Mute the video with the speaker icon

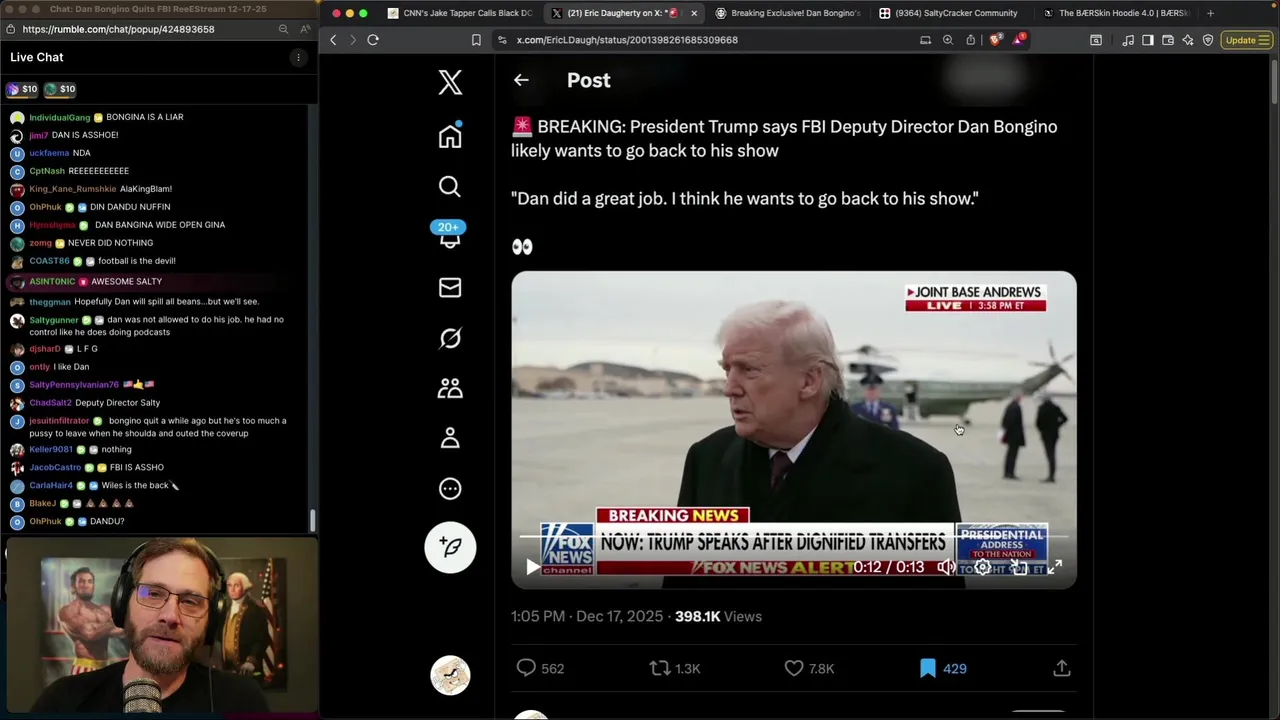pos(946,567)
